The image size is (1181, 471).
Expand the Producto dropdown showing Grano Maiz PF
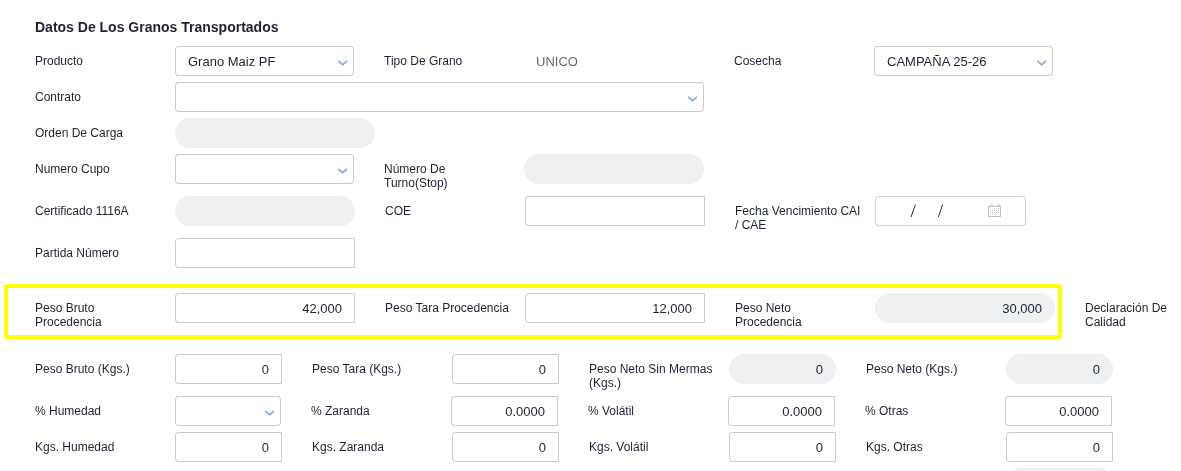(264, 61)
